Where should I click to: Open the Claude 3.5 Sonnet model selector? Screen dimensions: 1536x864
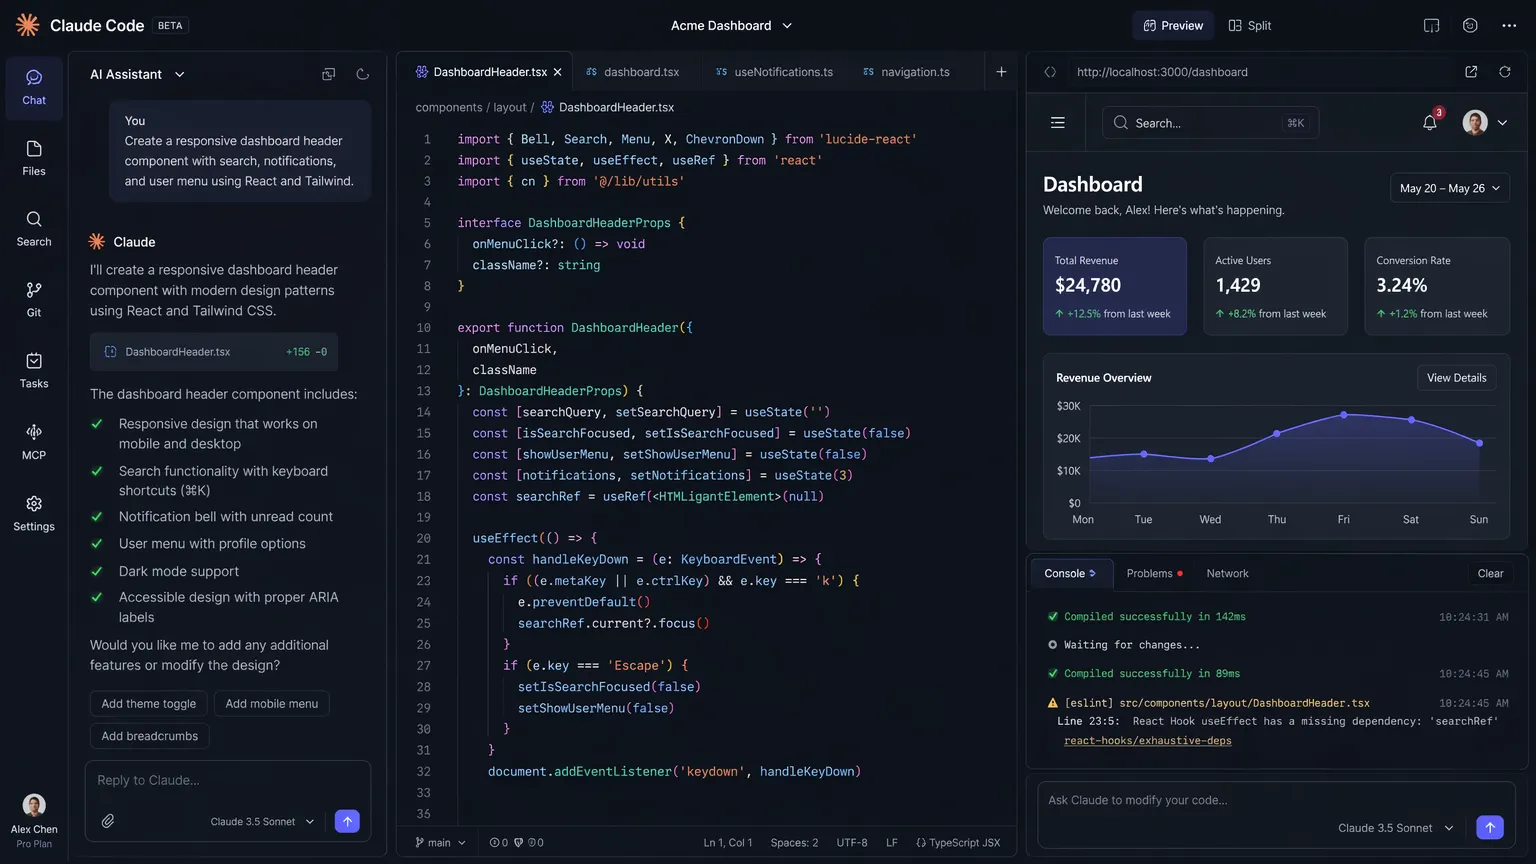[261, 821]
